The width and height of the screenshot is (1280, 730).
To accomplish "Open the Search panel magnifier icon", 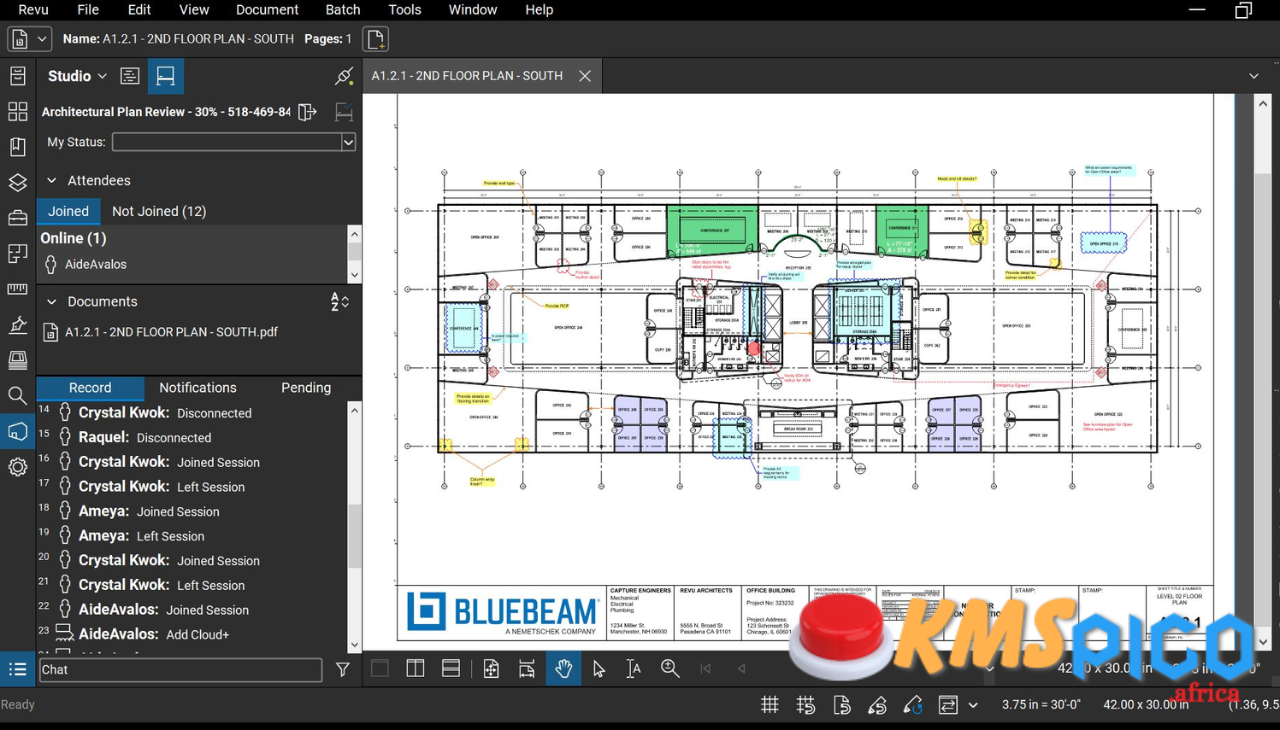I will [17, 396].
